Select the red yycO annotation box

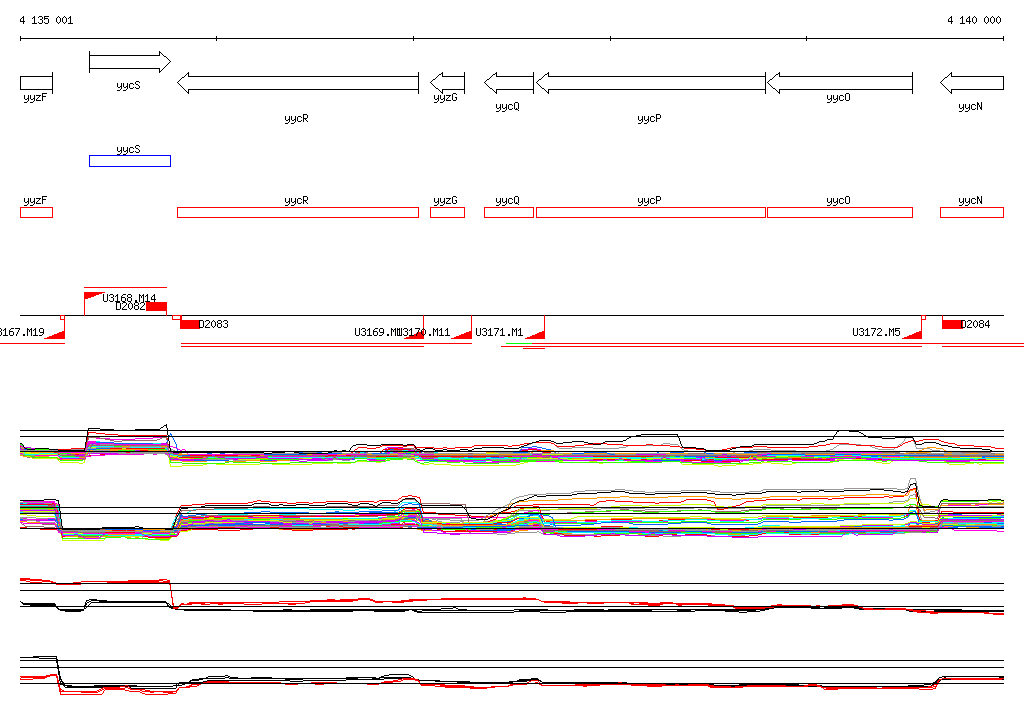tap(840, 212)
